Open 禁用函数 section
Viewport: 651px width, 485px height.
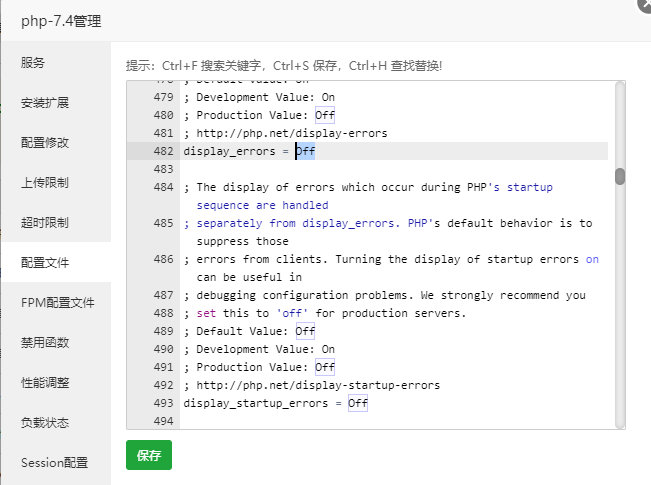[45, 343]
